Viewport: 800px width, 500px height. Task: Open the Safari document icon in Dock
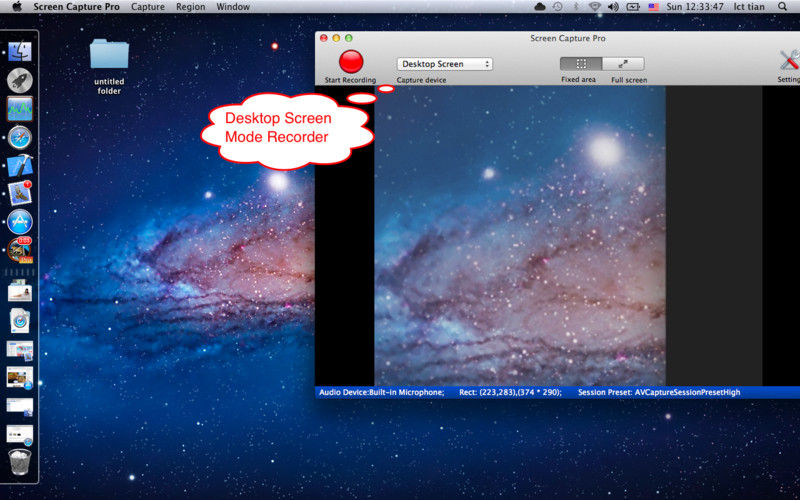pyautogui.click(x=20, y=320)
